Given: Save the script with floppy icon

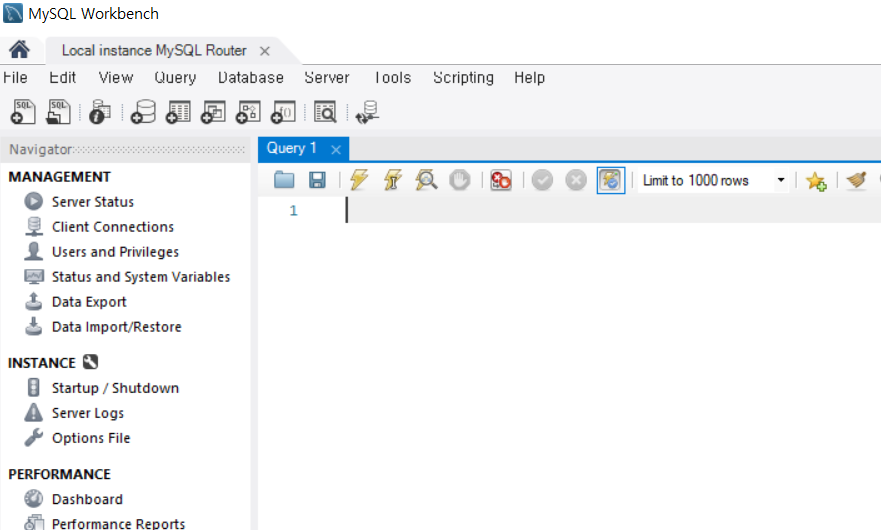Looking at the screenshot, I should coord(317,180).
